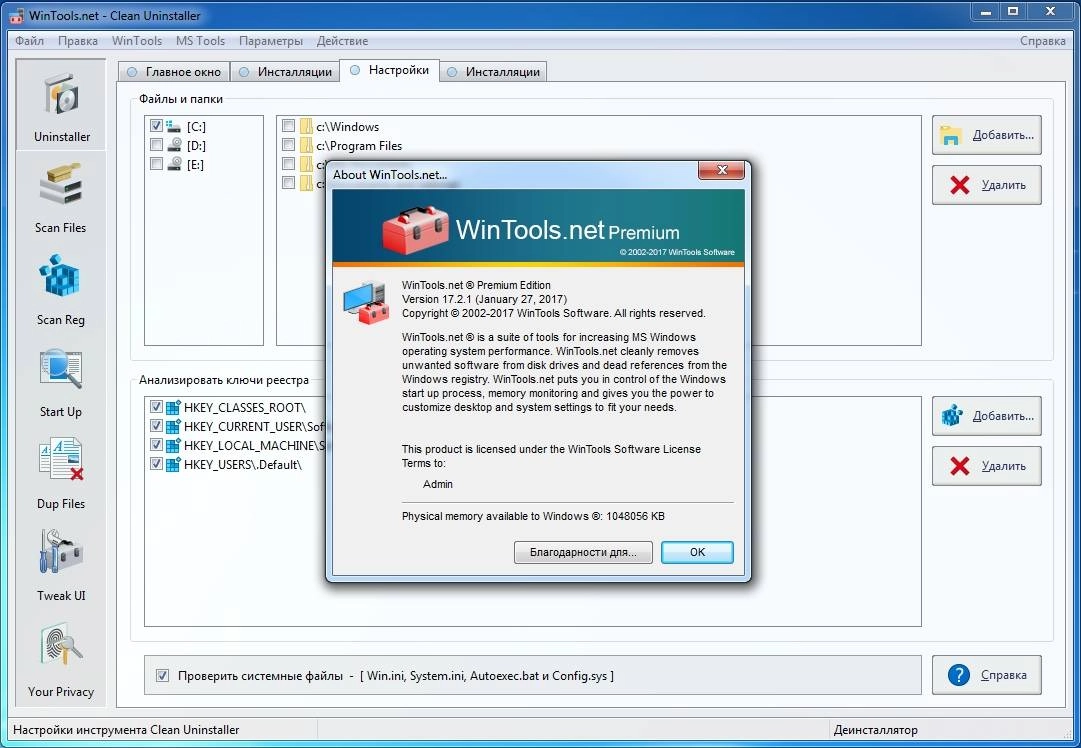This screenshot has width=1081, height=748.
Task: Click the c:\Program Files folder icon
Action: click(306, 145)
